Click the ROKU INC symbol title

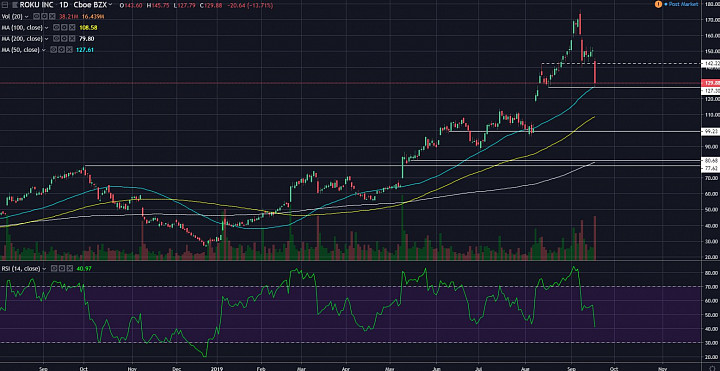[36, 5]
